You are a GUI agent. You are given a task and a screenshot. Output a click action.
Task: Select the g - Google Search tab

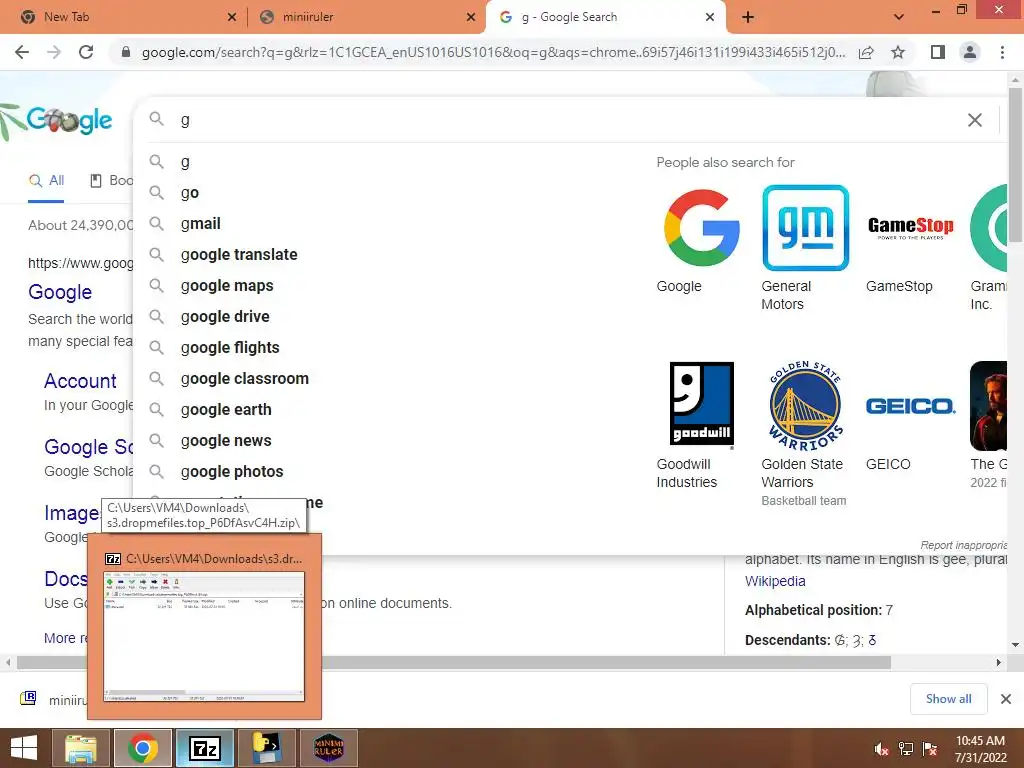[x=604, y=17]
